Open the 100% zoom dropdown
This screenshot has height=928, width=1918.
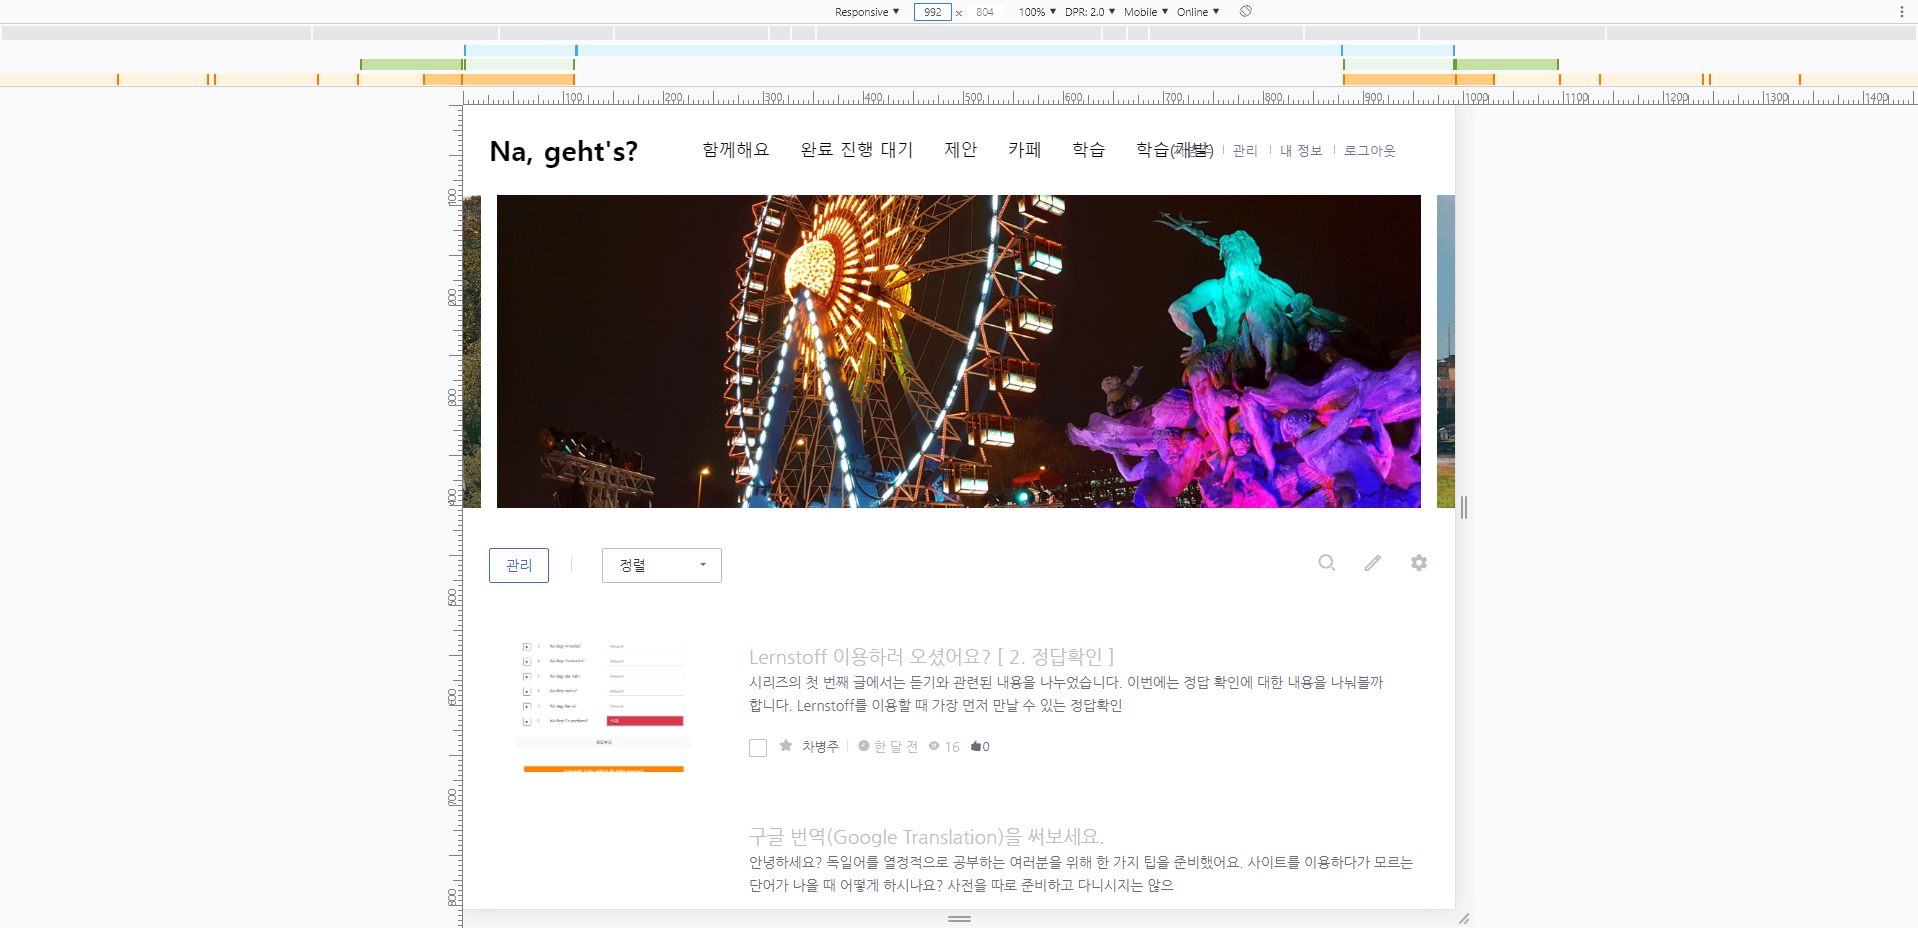point(1037,12)
